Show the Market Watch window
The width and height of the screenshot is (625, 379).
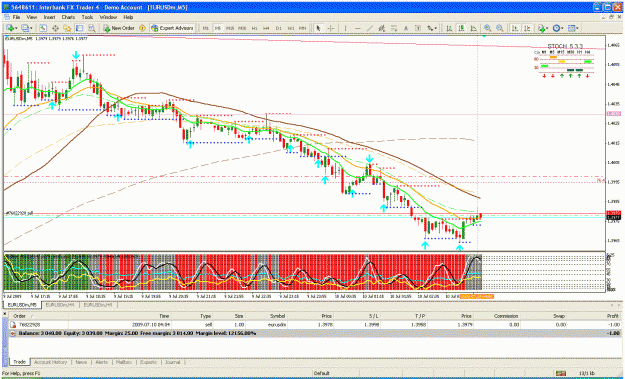[x=43, y=28]
